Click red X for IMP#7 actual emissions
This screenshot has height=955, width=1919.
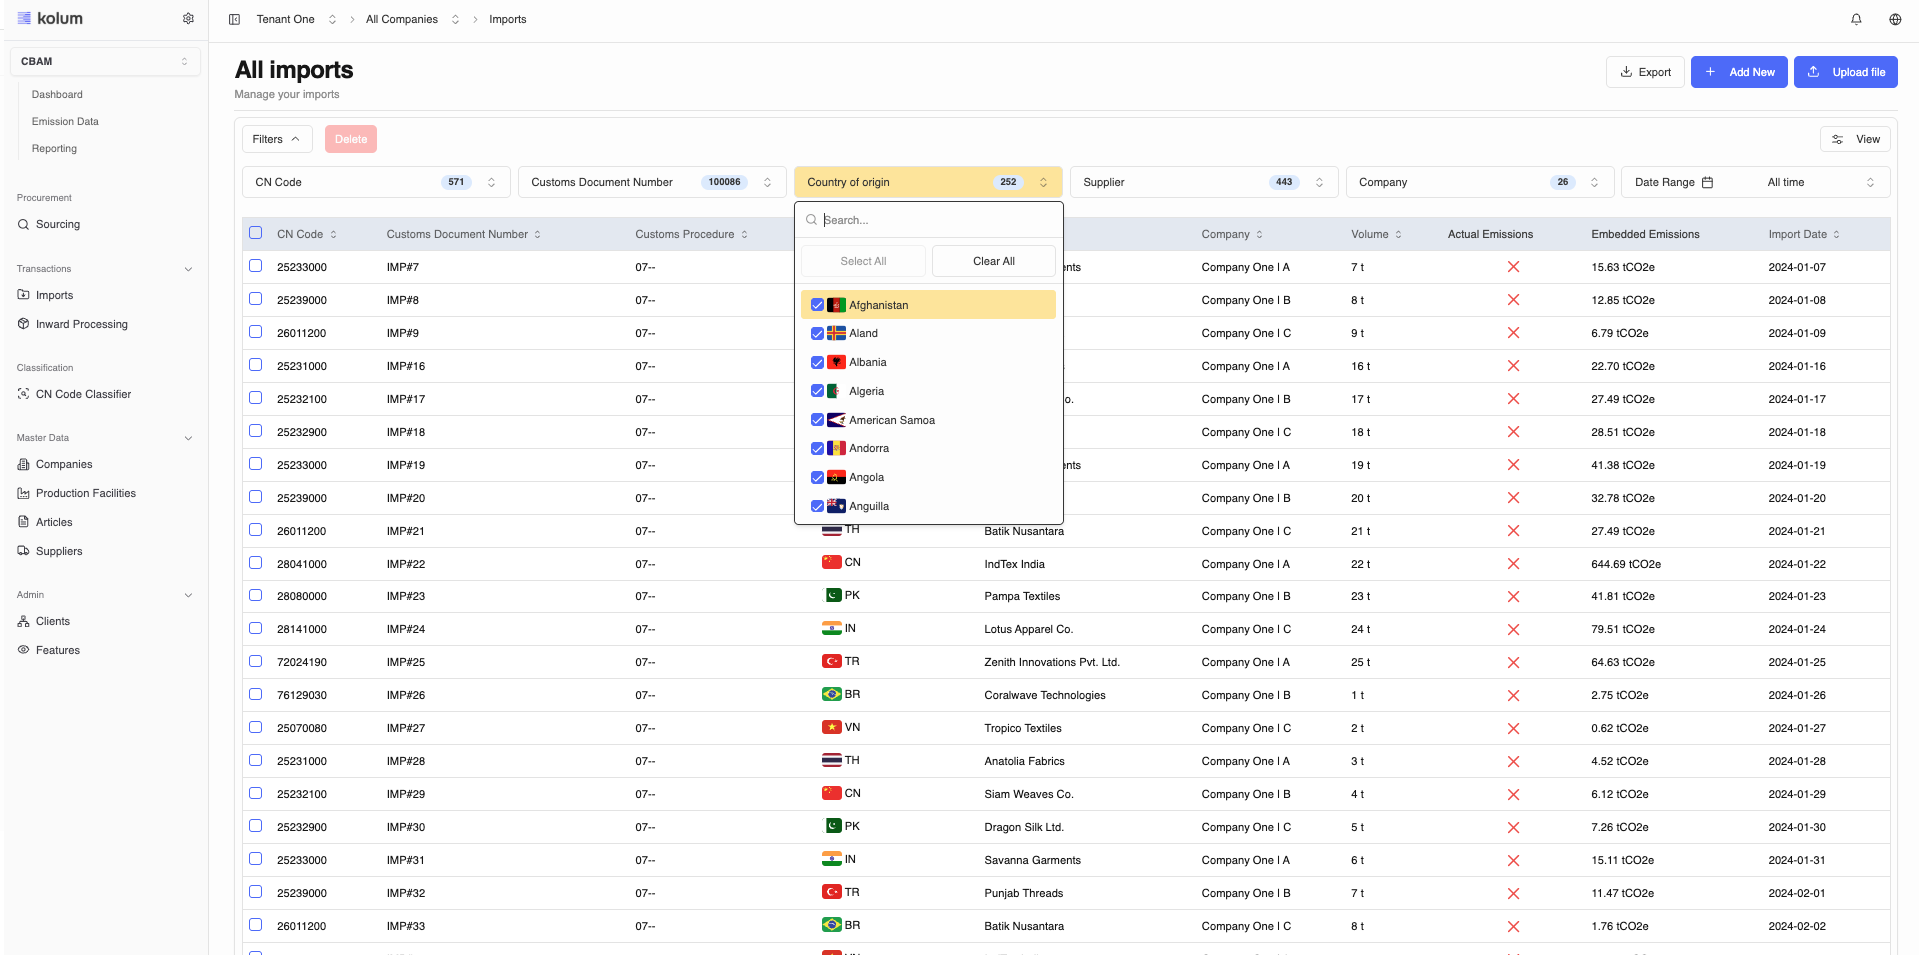(1513, 267)
